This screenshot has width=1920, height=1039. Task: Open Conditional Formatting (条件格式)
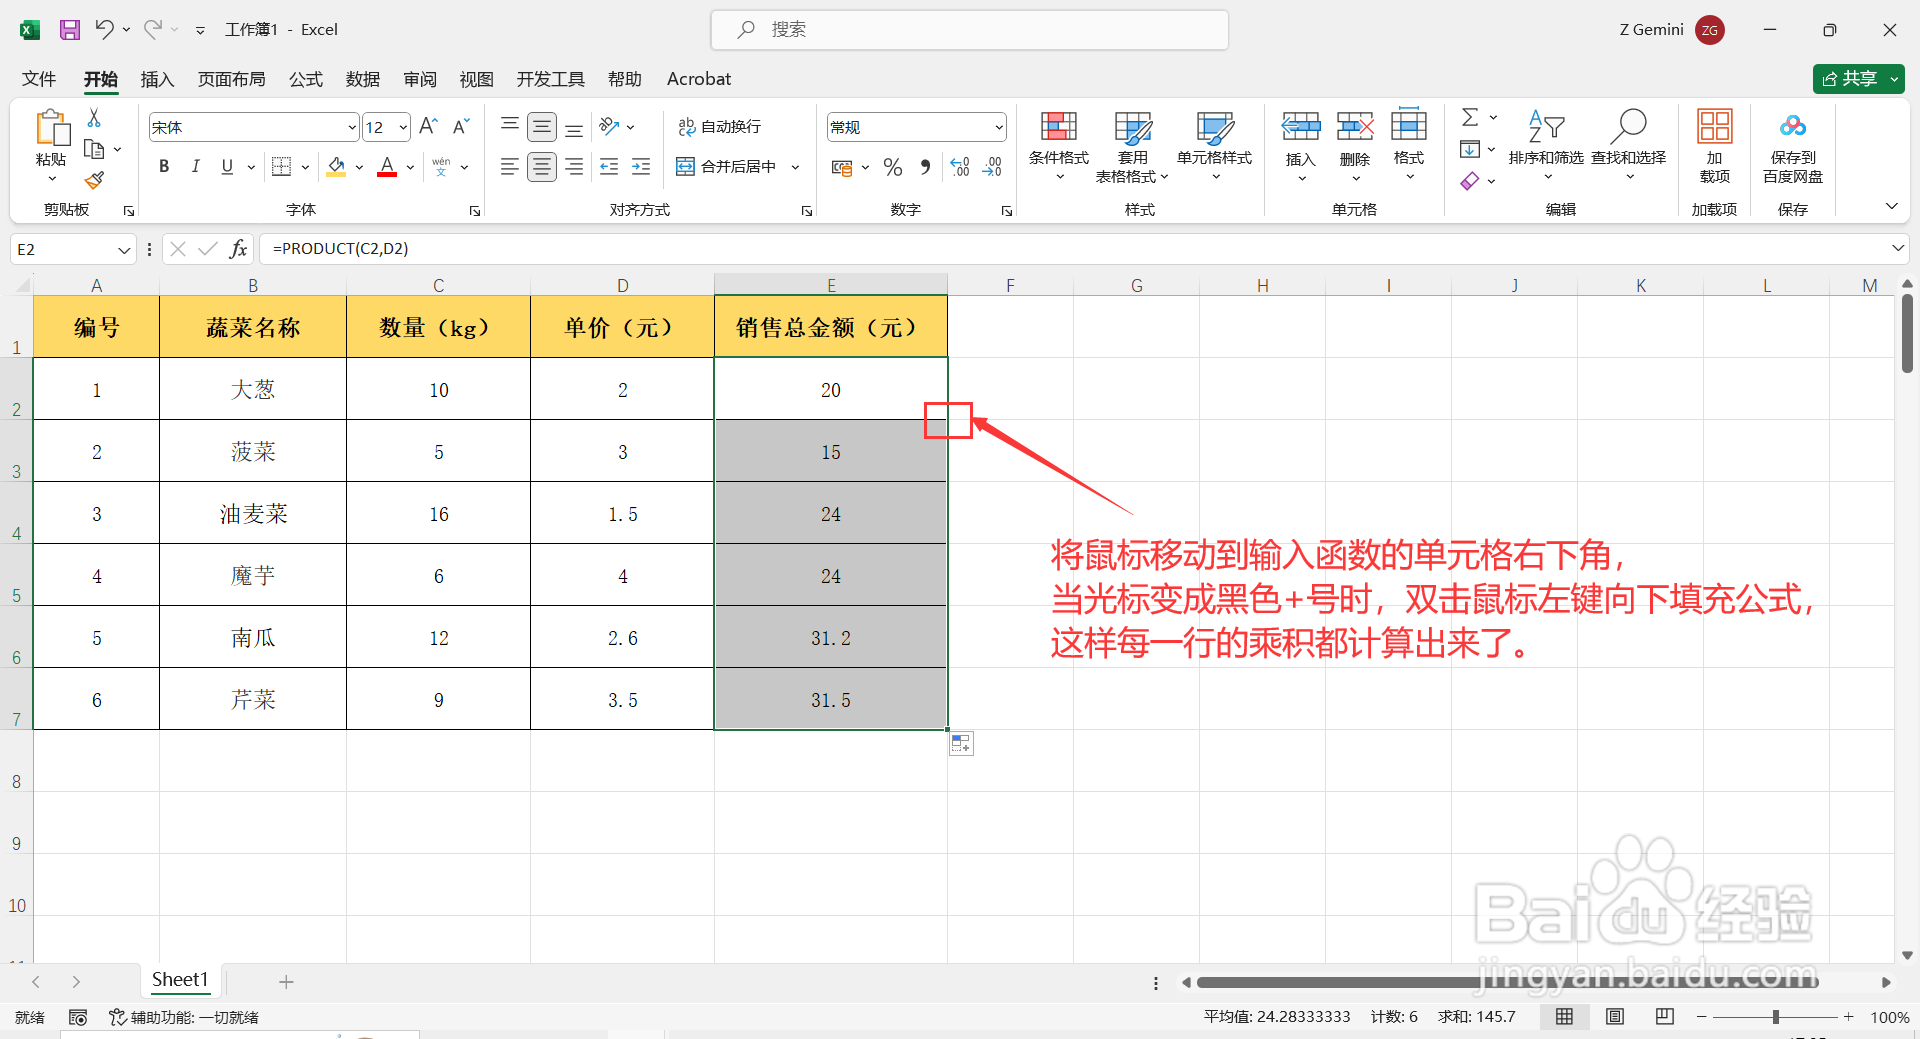click(x=1058, y=145)
